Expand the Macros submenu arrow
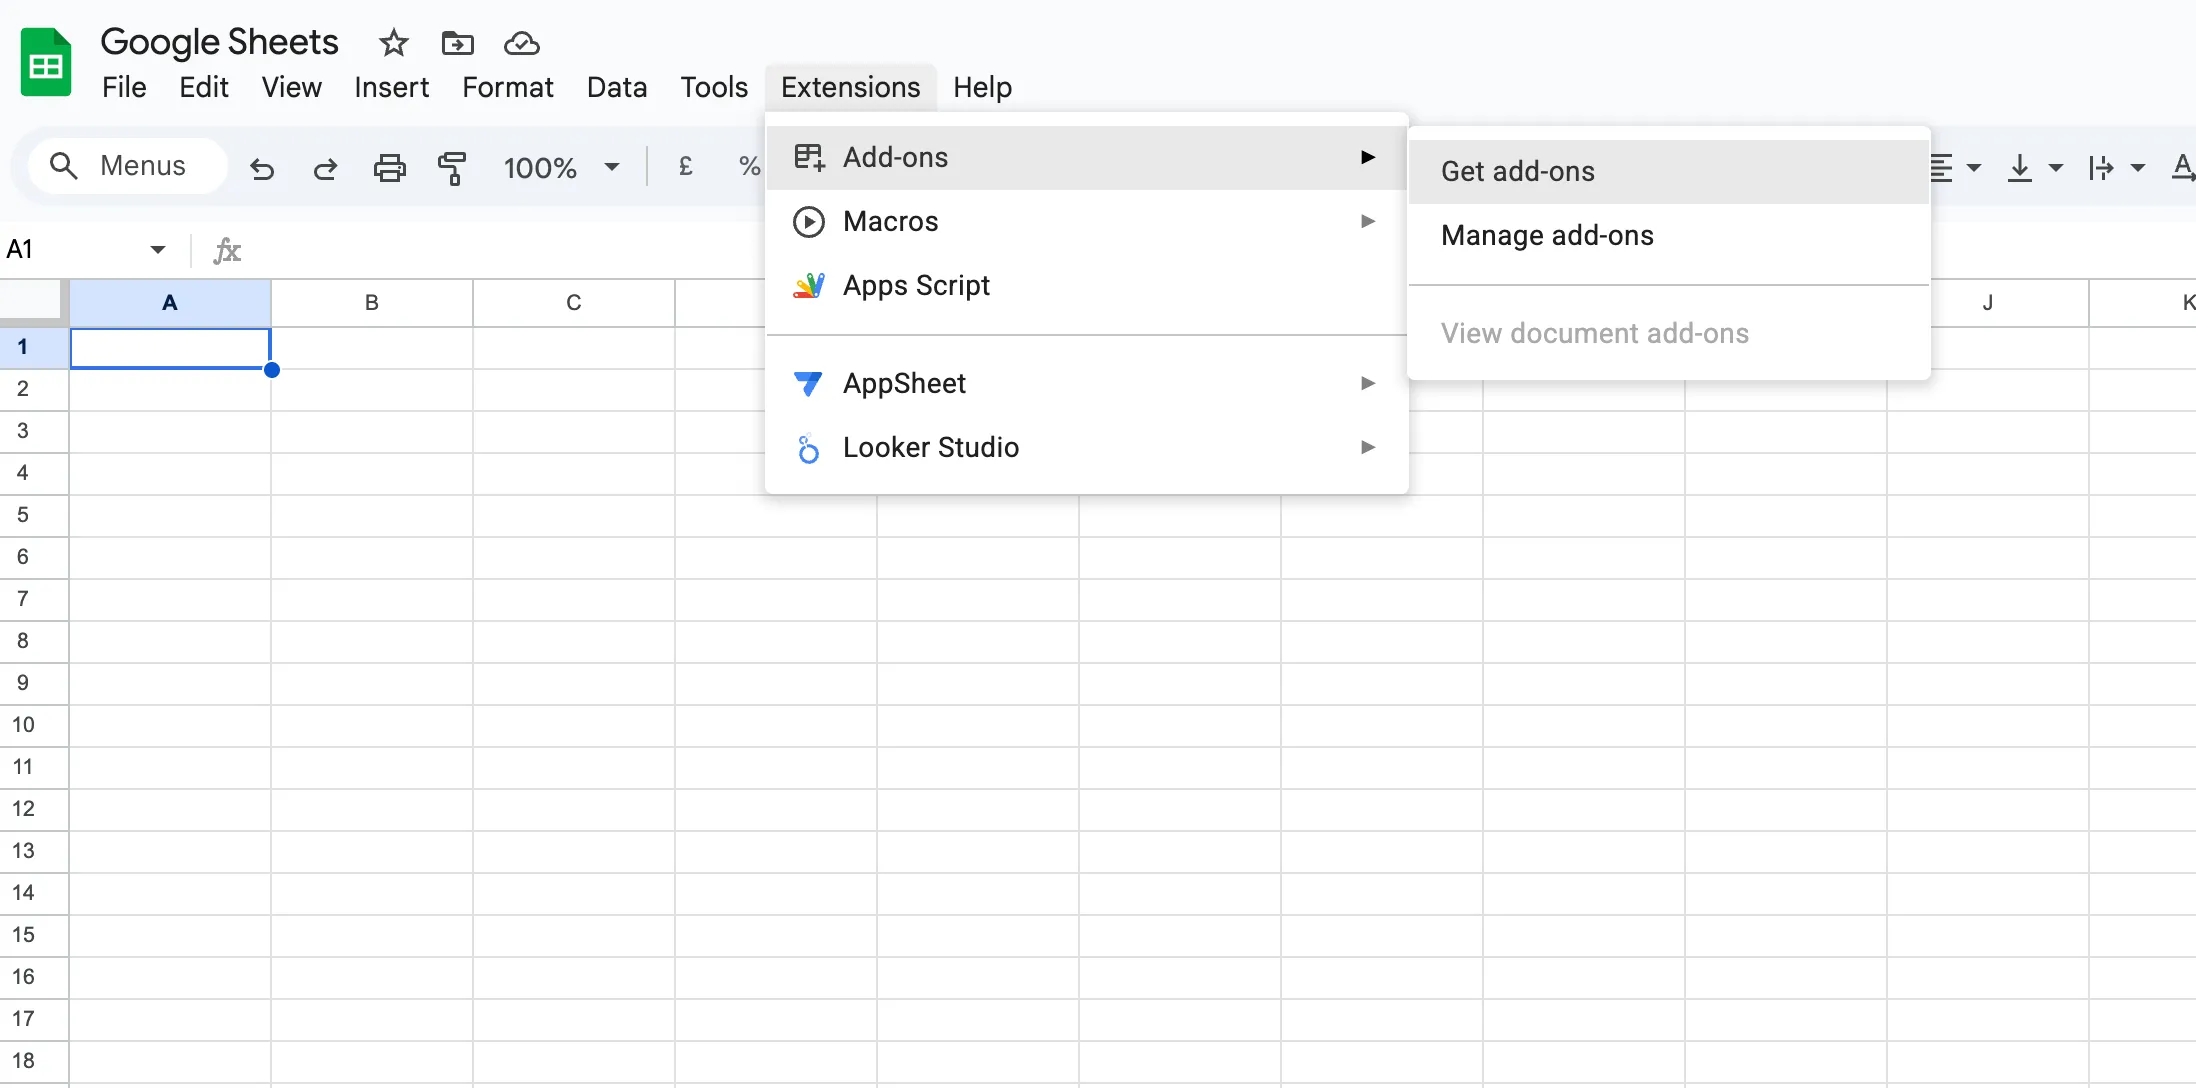The image size is (2196, 1088). point(1368,221)
